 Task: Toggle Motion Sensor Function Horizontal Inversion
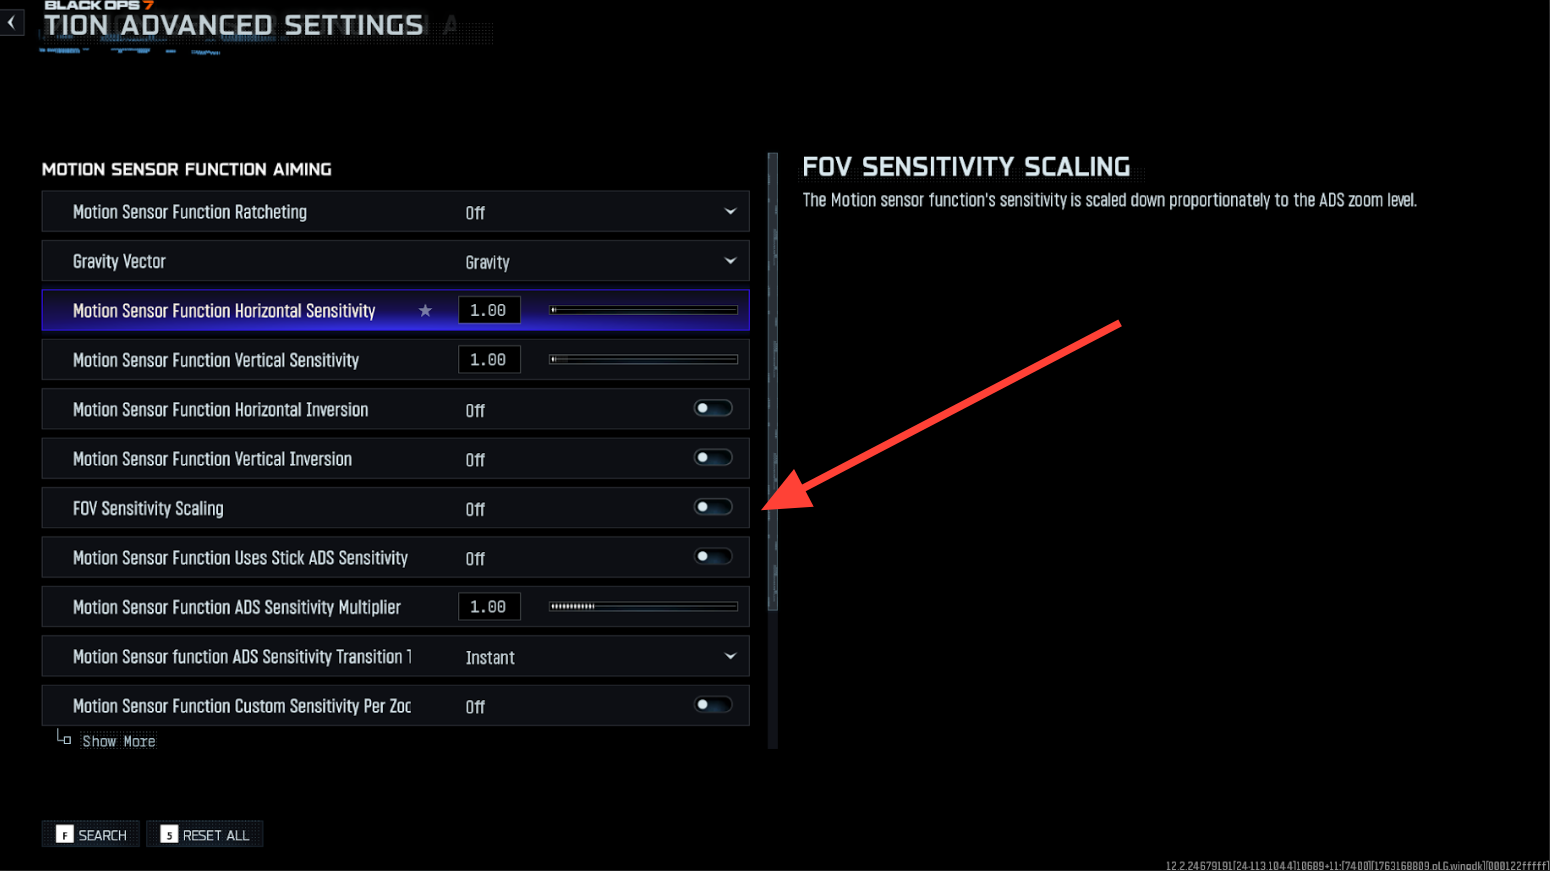click(x=713, y=409)
